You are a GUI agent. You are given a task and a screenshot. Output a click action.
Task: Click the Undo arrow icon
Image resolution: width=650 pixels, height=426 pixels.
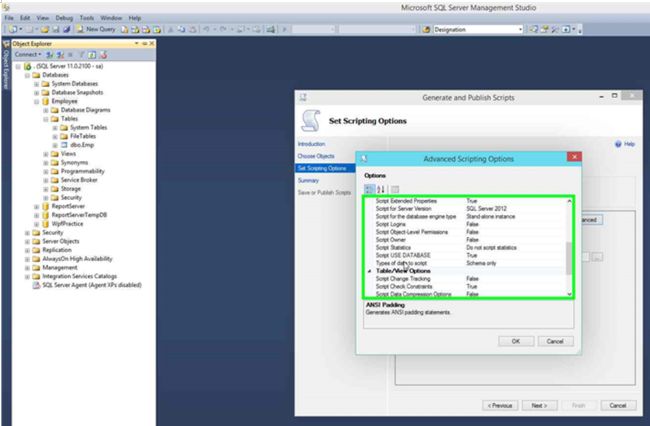206,29
